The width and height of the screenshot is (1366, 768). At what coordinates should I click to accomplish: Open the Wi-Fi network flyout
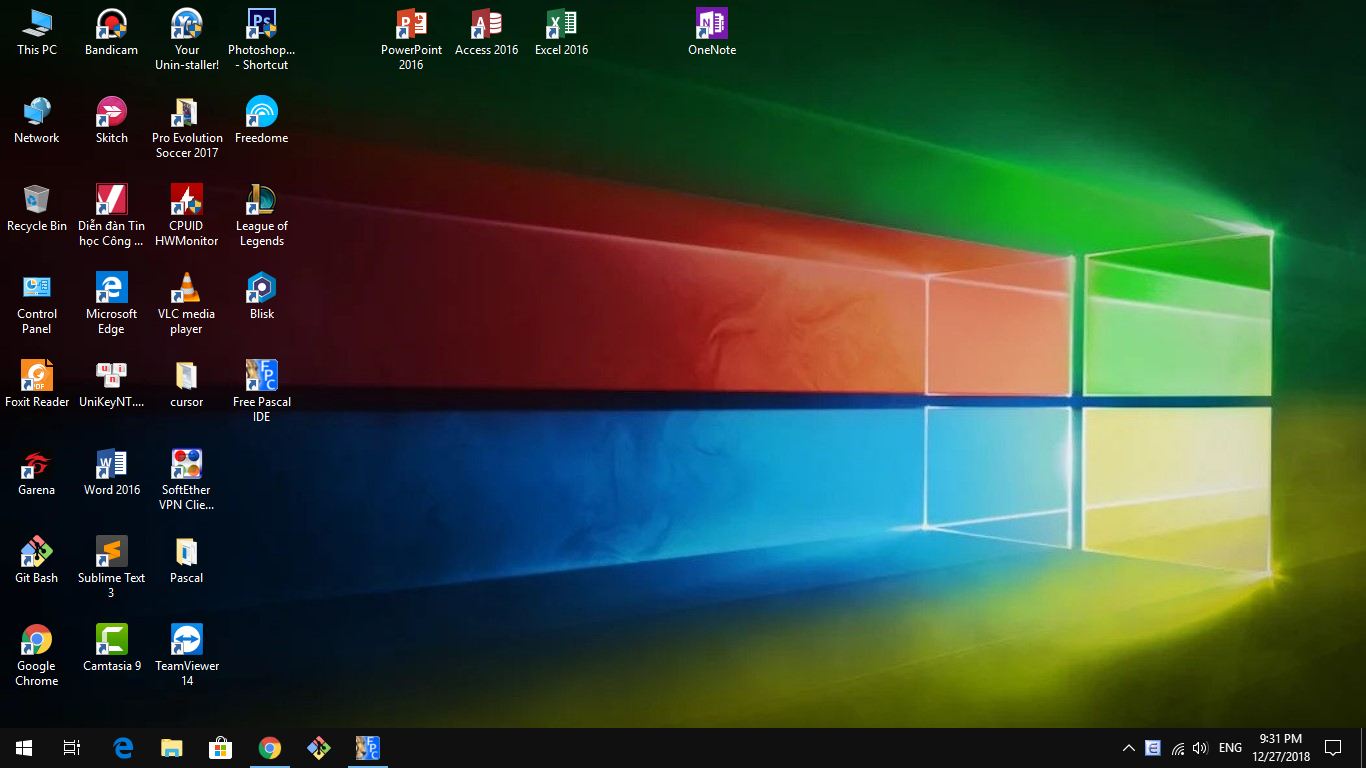tap(1178, 748)
